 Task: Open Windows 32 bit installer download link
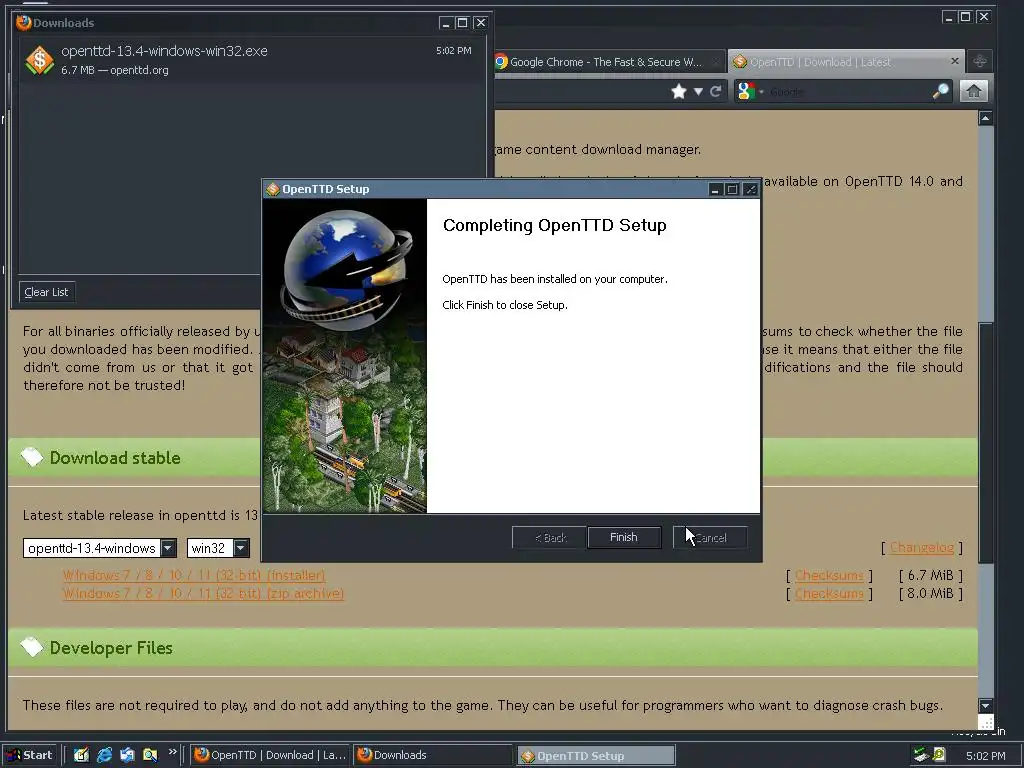coord(194,575)
